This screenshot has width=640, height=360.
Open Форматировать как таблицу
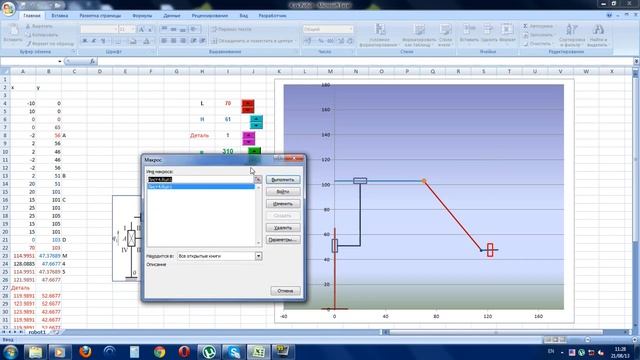click(x=419, y=35)
